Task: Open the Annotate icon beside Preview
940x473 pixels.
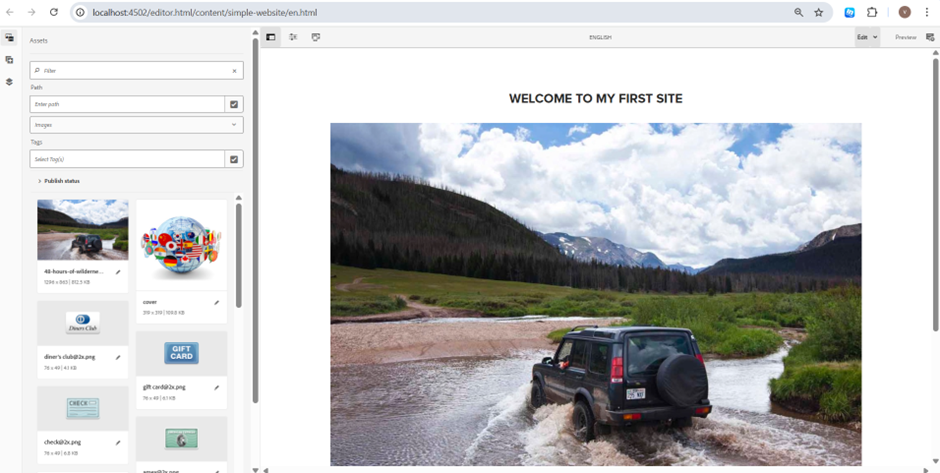Action: point(930,37)
